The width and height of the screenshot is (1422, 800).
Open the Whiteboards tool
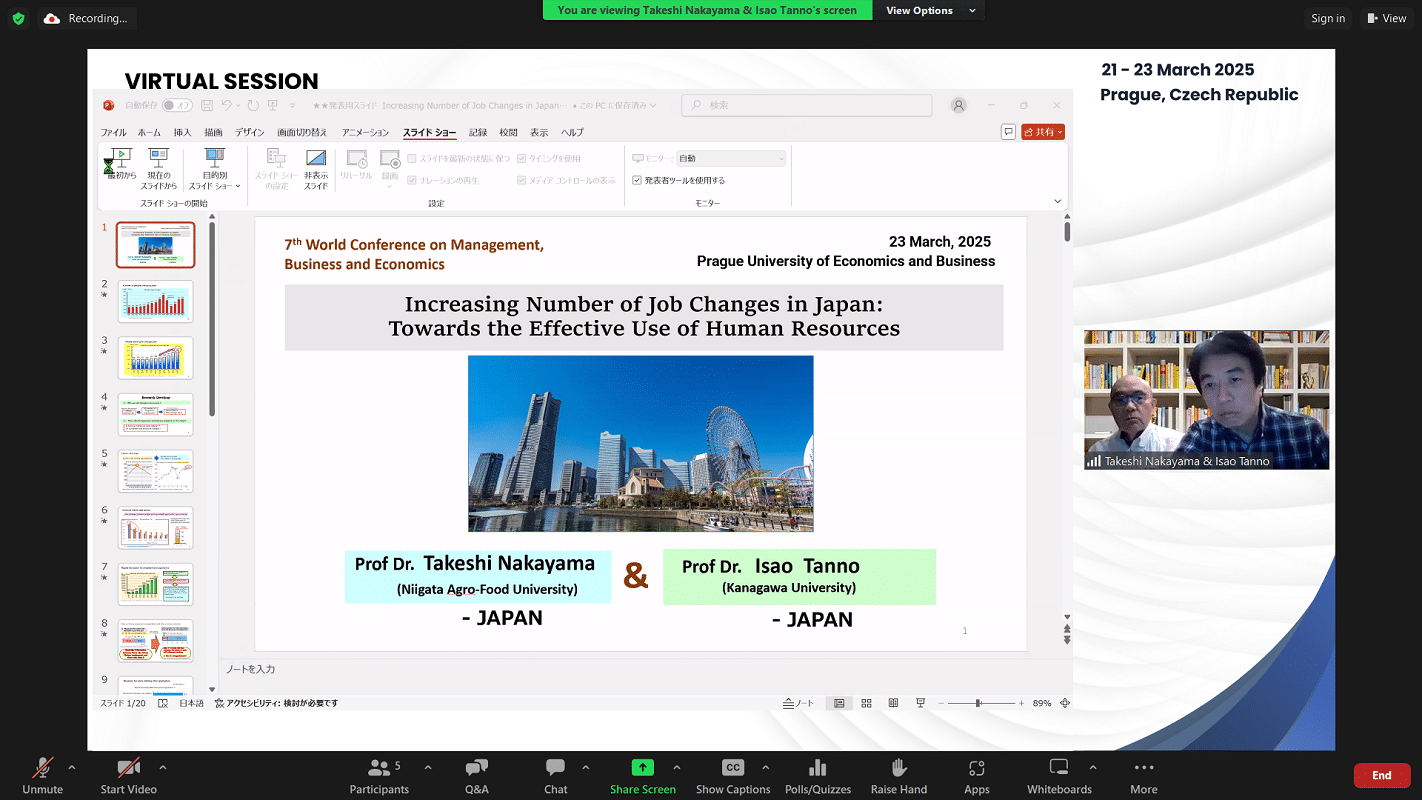1059,774
